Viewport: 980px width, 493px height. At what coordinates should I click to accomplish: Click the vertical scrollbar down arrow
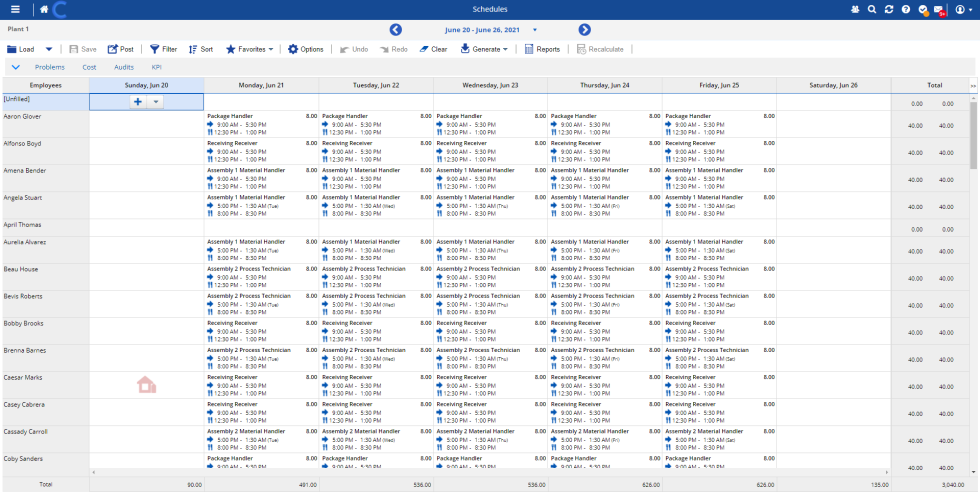point(974,471)
